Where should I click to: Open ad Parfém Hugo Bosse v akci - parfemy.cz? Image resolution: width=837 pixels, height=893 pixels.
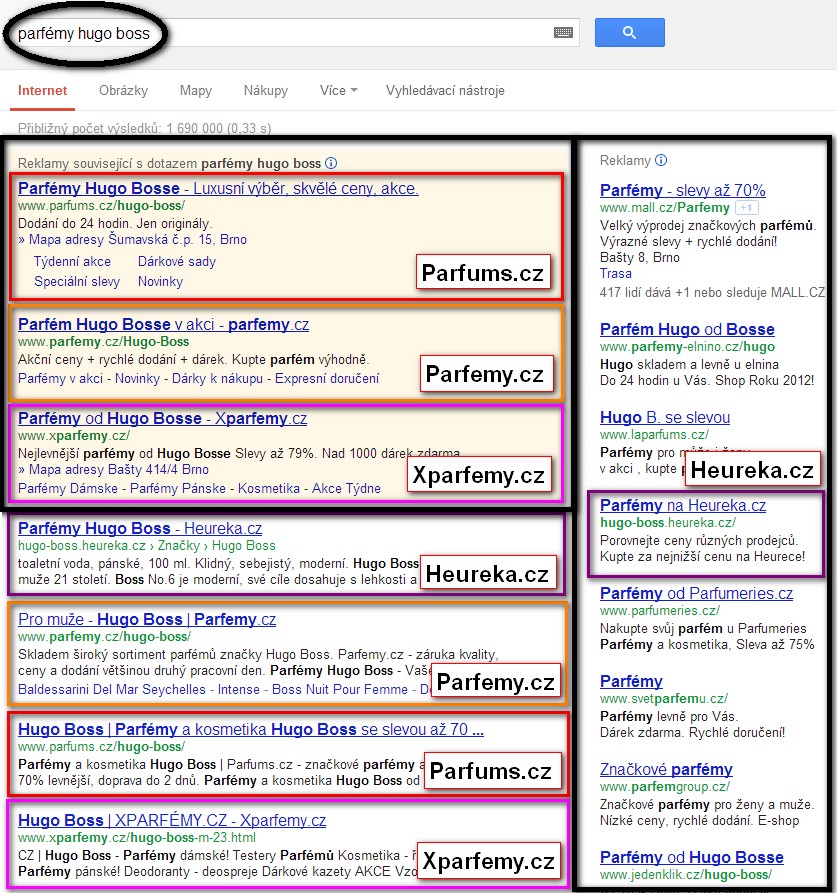click(x=163, y=324)
